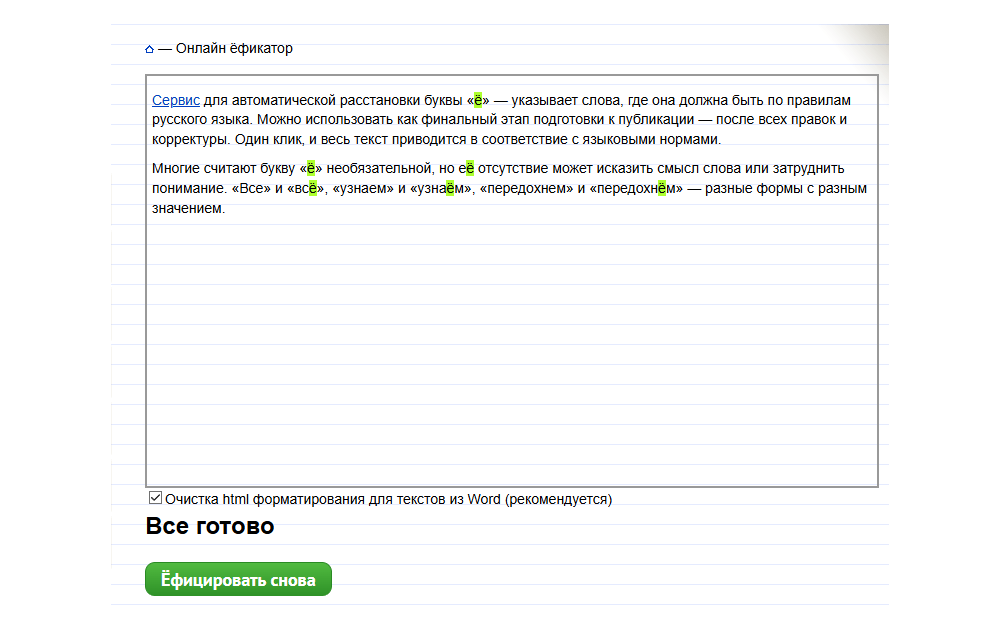The image size is (1000, 637).
Task: Click the word «корректуры» in the first paragraph
Action: pyautogui.click(x=190, y=140)
